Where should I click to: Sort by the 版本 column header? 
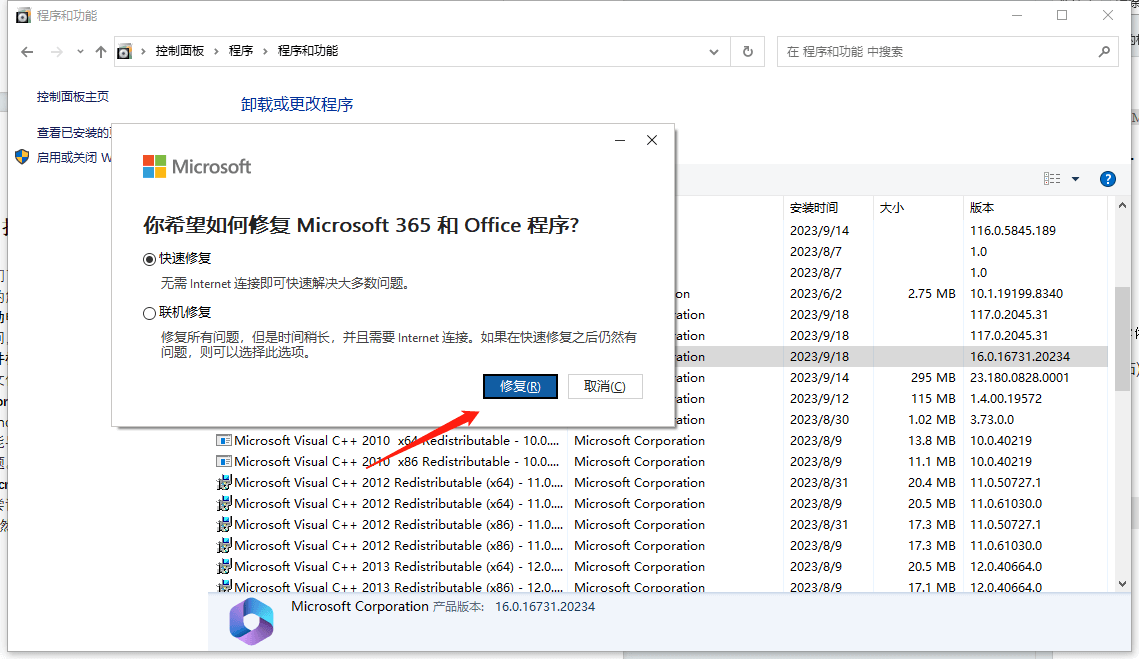pyautogui.click(x=982, y=208)
